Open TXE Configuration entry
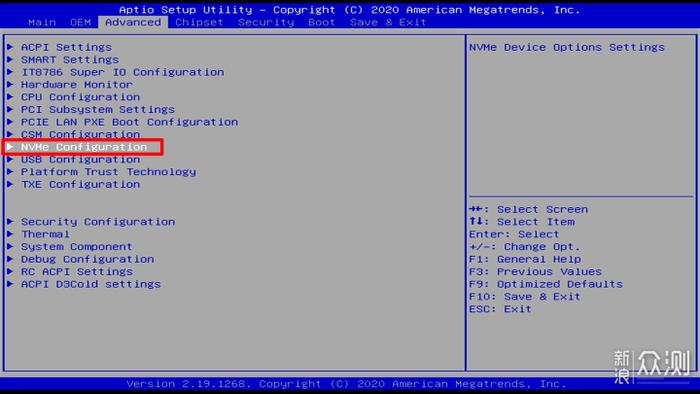 (80, 185)
